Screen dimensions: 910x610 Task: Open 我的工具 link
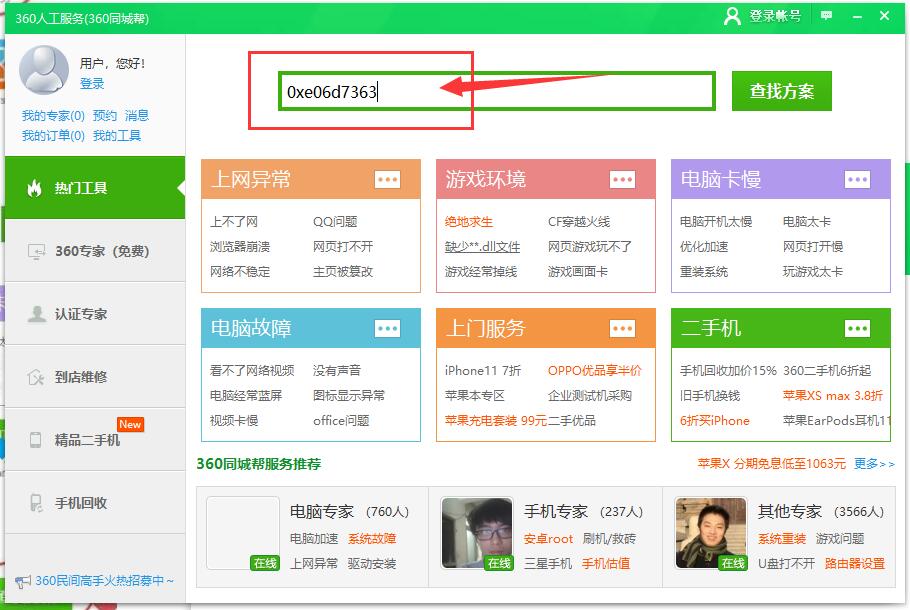117,136
